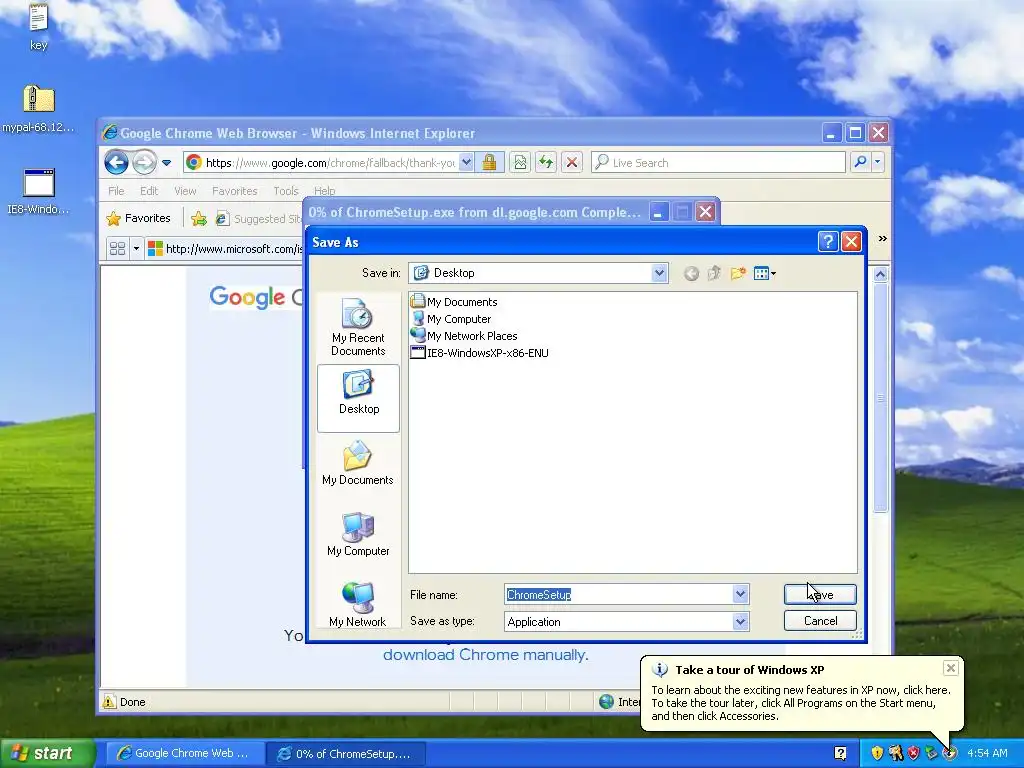Go back to last folder in Save As
Viewport: 1024px width, 768px height.
(x=691, y=274)
